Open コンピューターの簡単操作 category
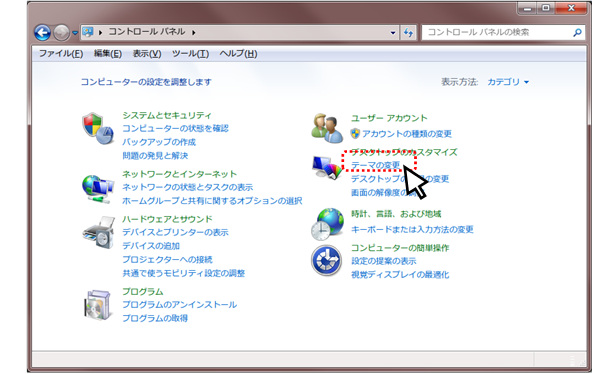 (400, 248)
